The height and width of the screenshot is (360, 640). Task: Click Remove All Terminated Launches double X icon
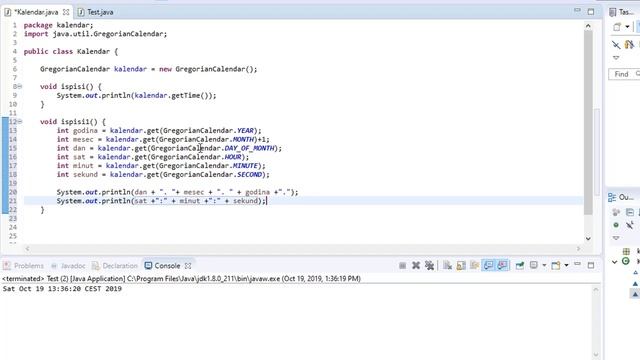click(429, 266)
